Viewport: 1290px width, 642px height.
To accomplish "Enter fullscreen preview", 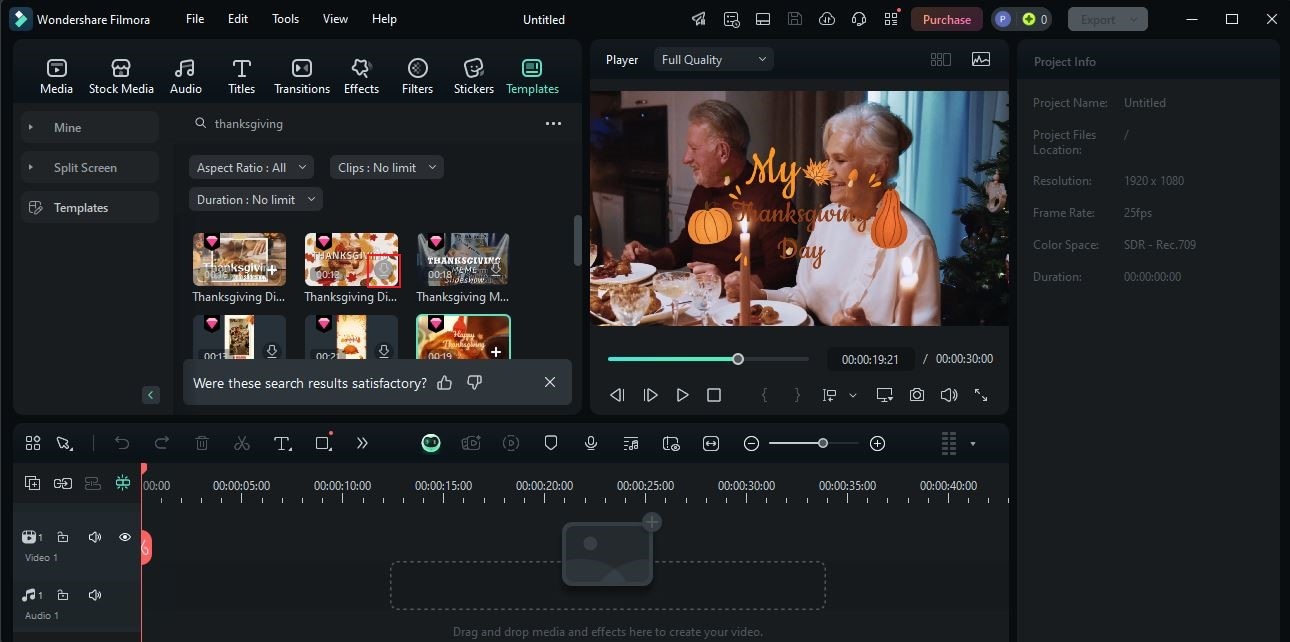I will pyautogui.click(x=981, y=395).
